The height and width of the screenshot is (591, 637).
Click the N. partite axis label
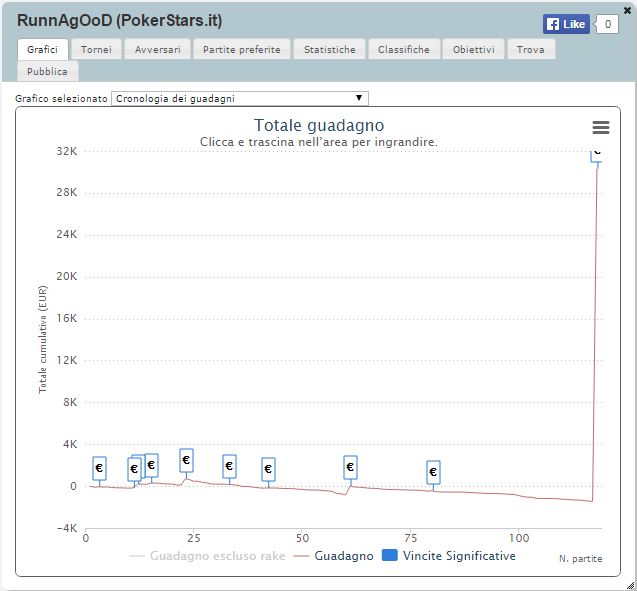pos(581,559)
